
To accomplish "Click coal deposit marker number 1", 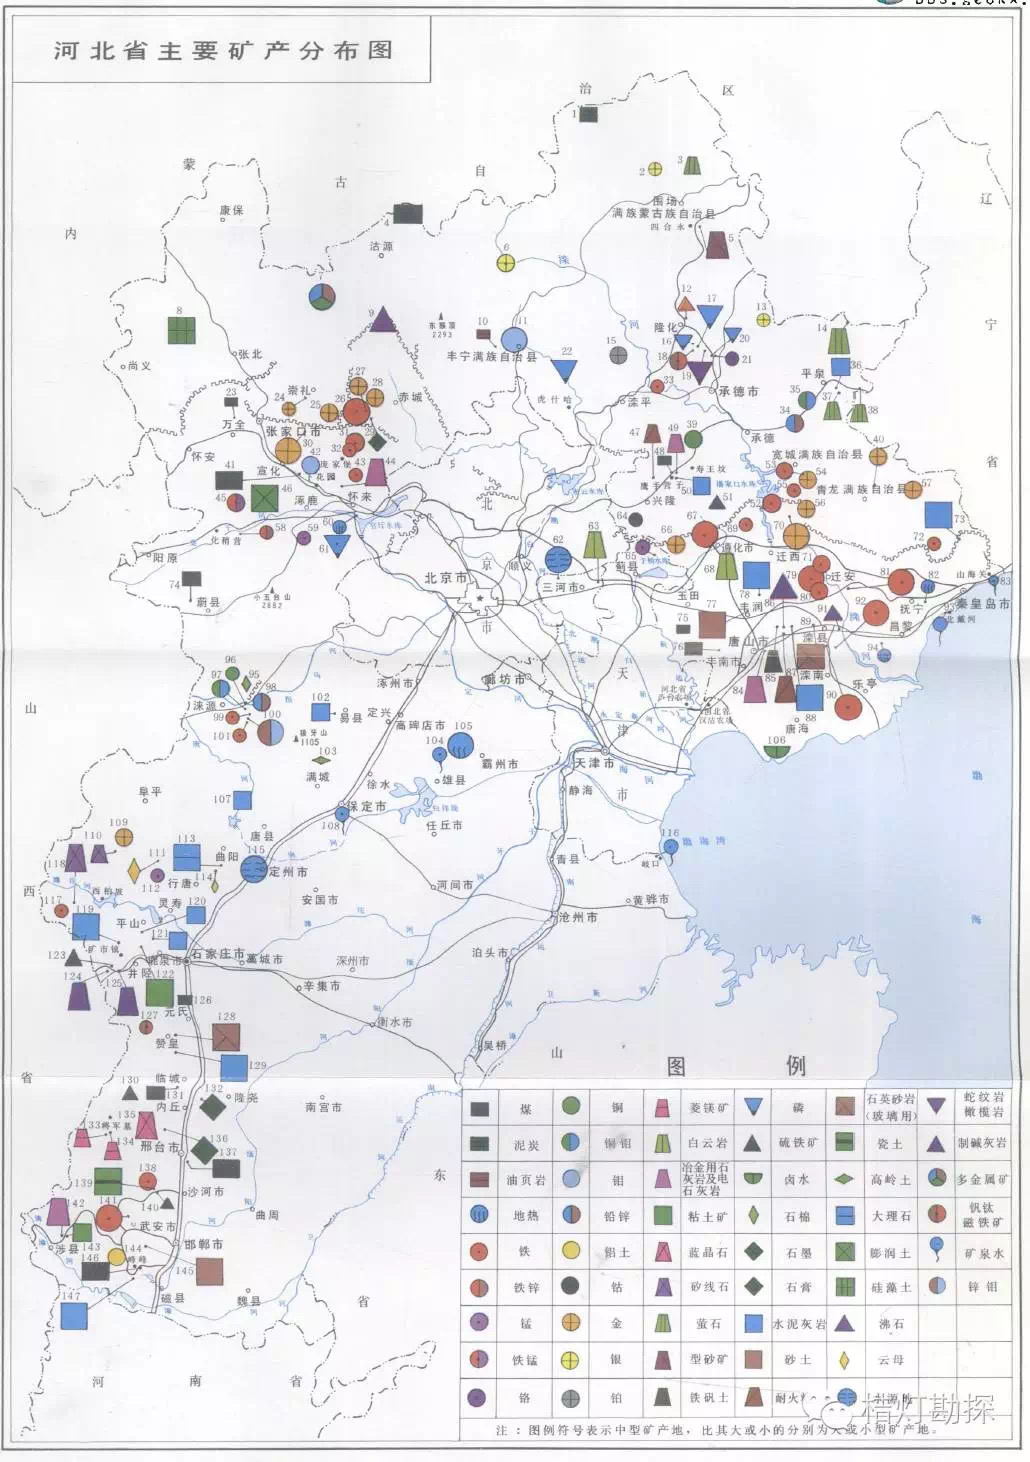I will [589, 114].
